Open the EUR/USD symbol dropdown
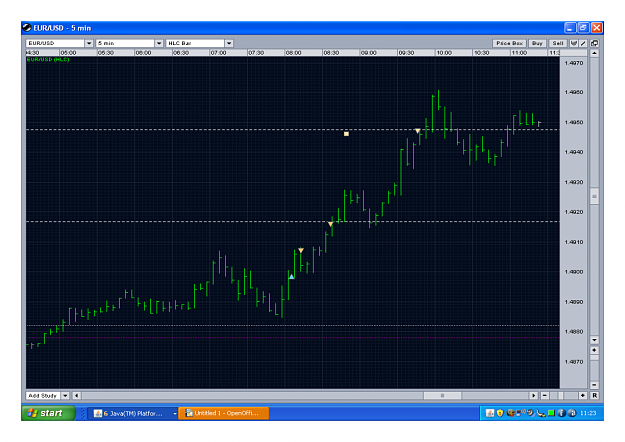The image size is (625, 442). (x=89, y=43)
